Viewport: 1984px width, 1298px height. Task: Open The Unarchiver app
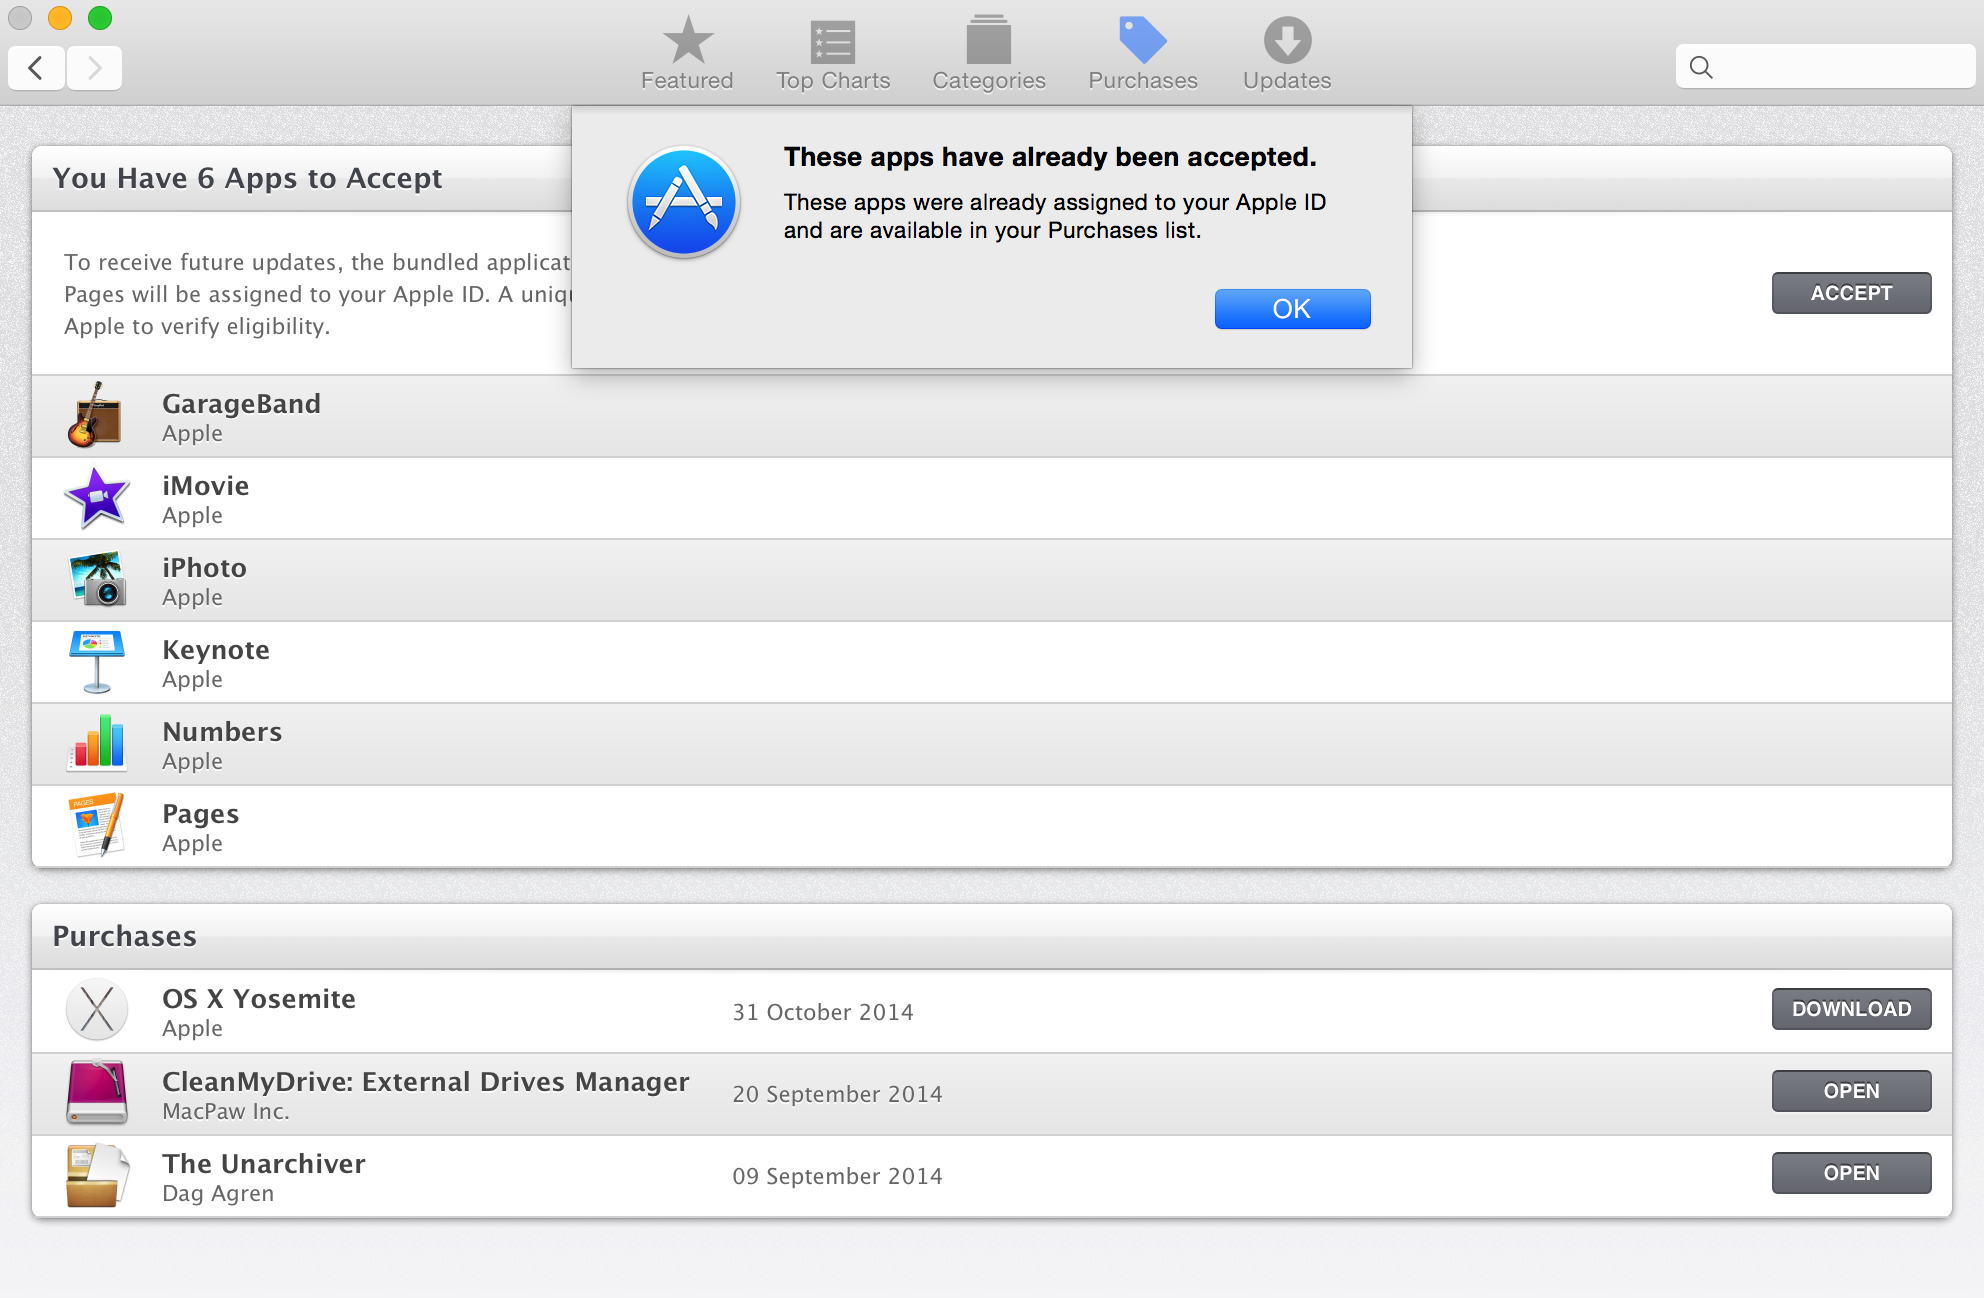tap(1850, 1173)
